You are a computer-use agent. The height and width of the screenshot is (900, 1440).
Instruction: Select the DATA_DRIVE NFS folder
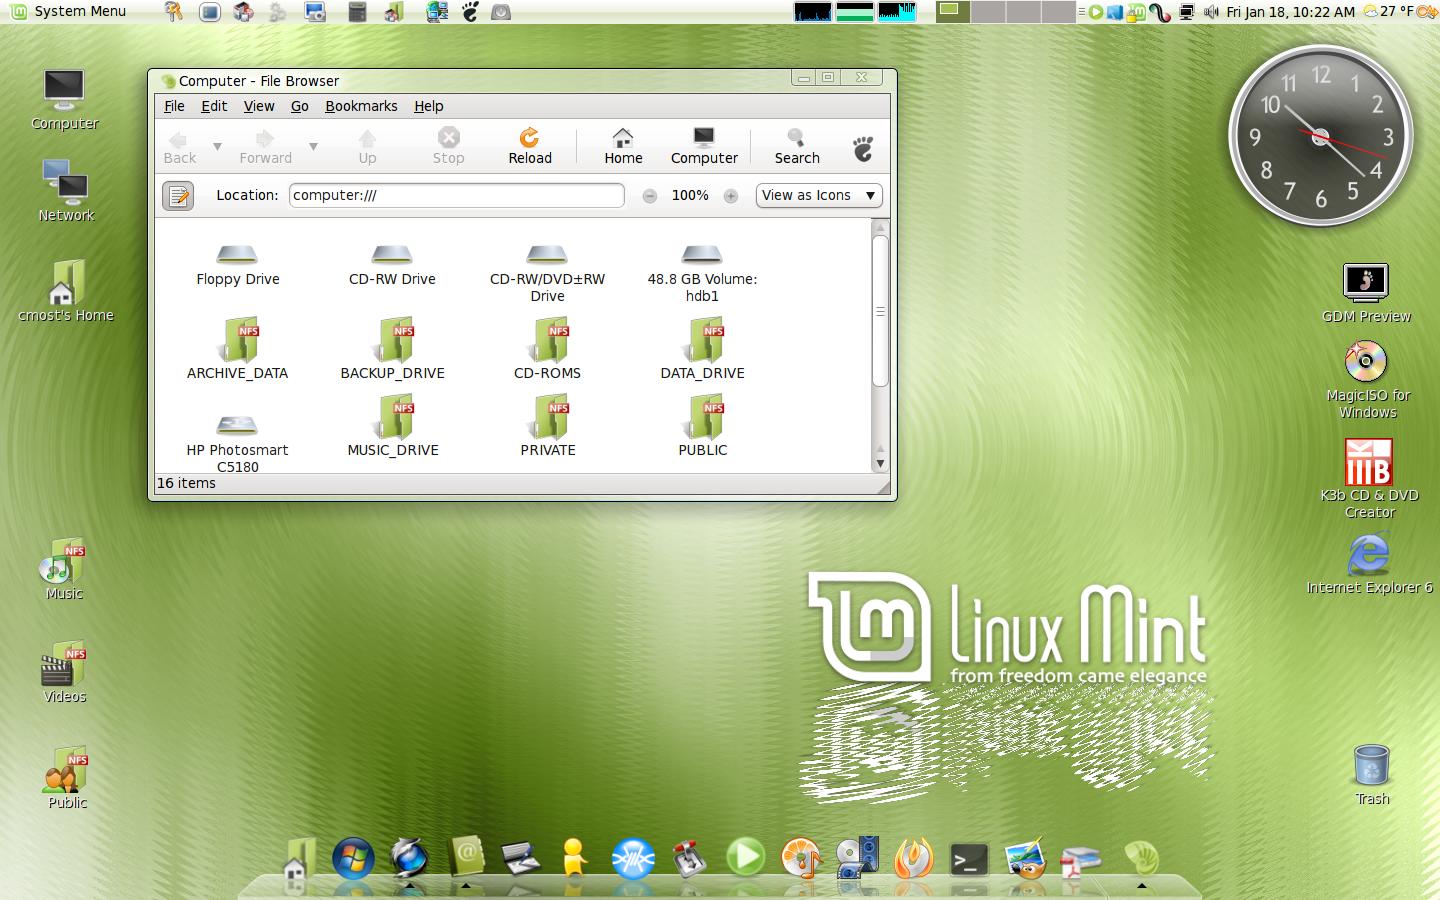[702, 348]
